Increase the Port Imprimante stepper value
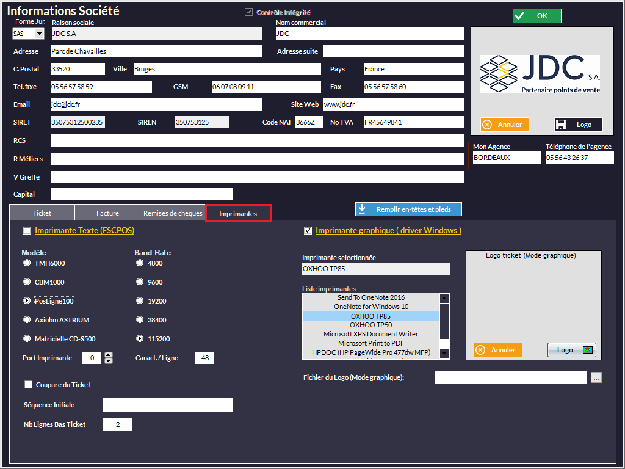 (x=96, y=354)
